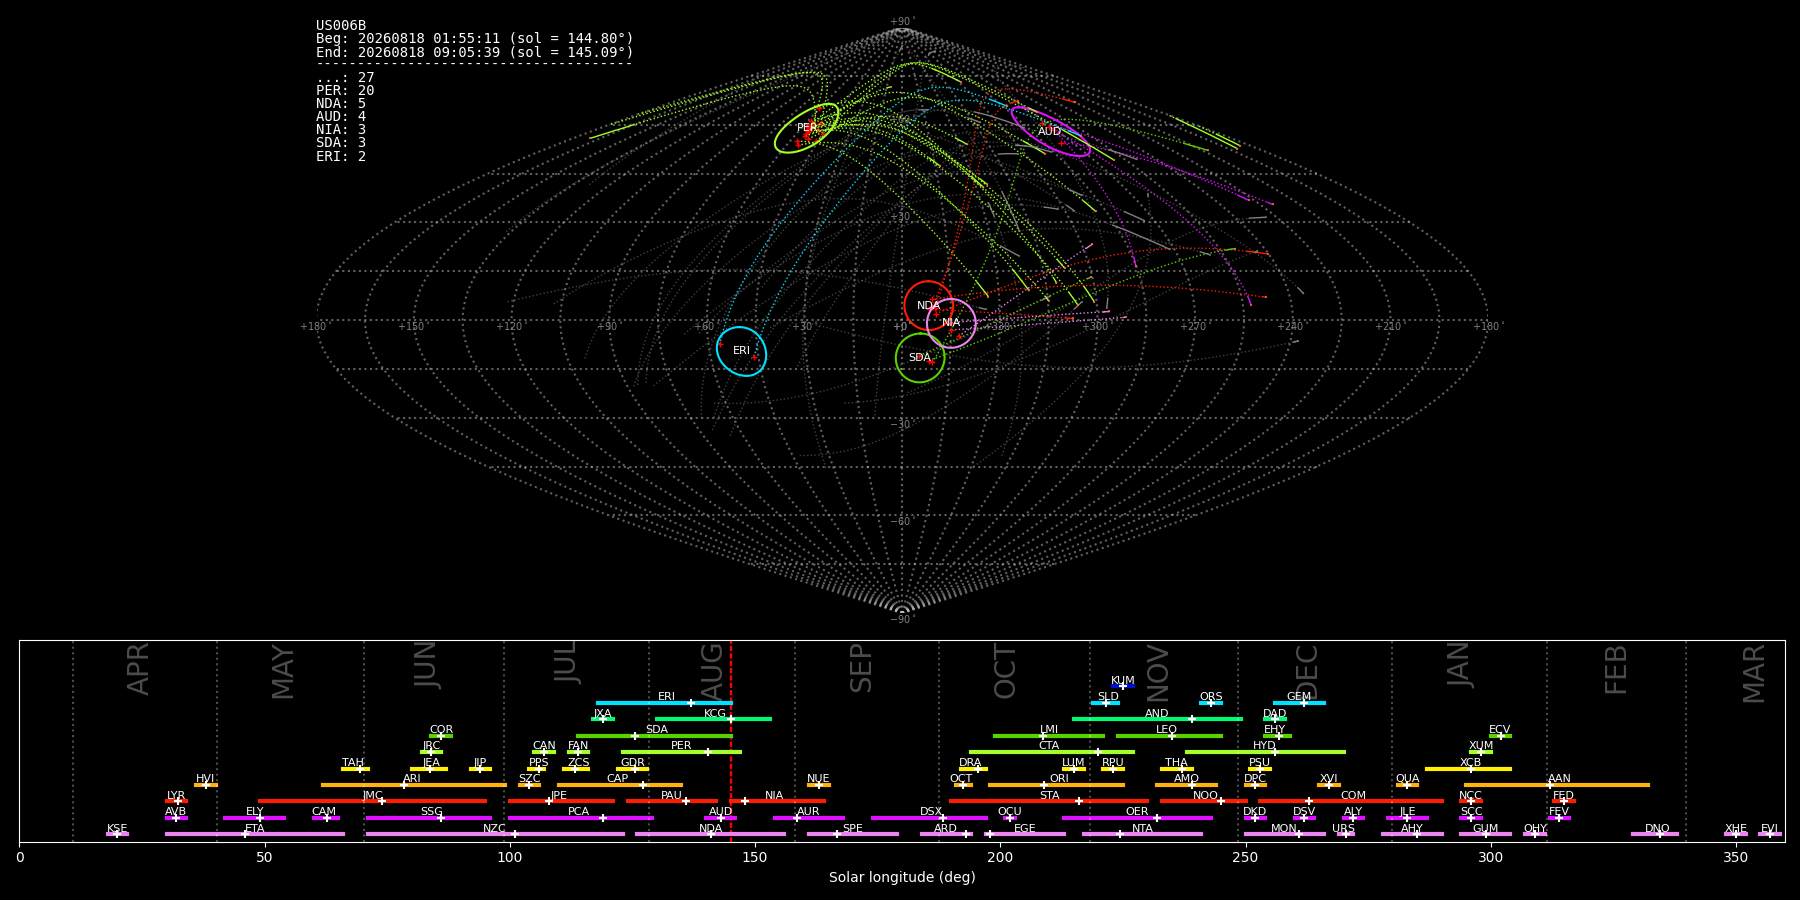Click the red dashed current-date line

coord(731,740)
